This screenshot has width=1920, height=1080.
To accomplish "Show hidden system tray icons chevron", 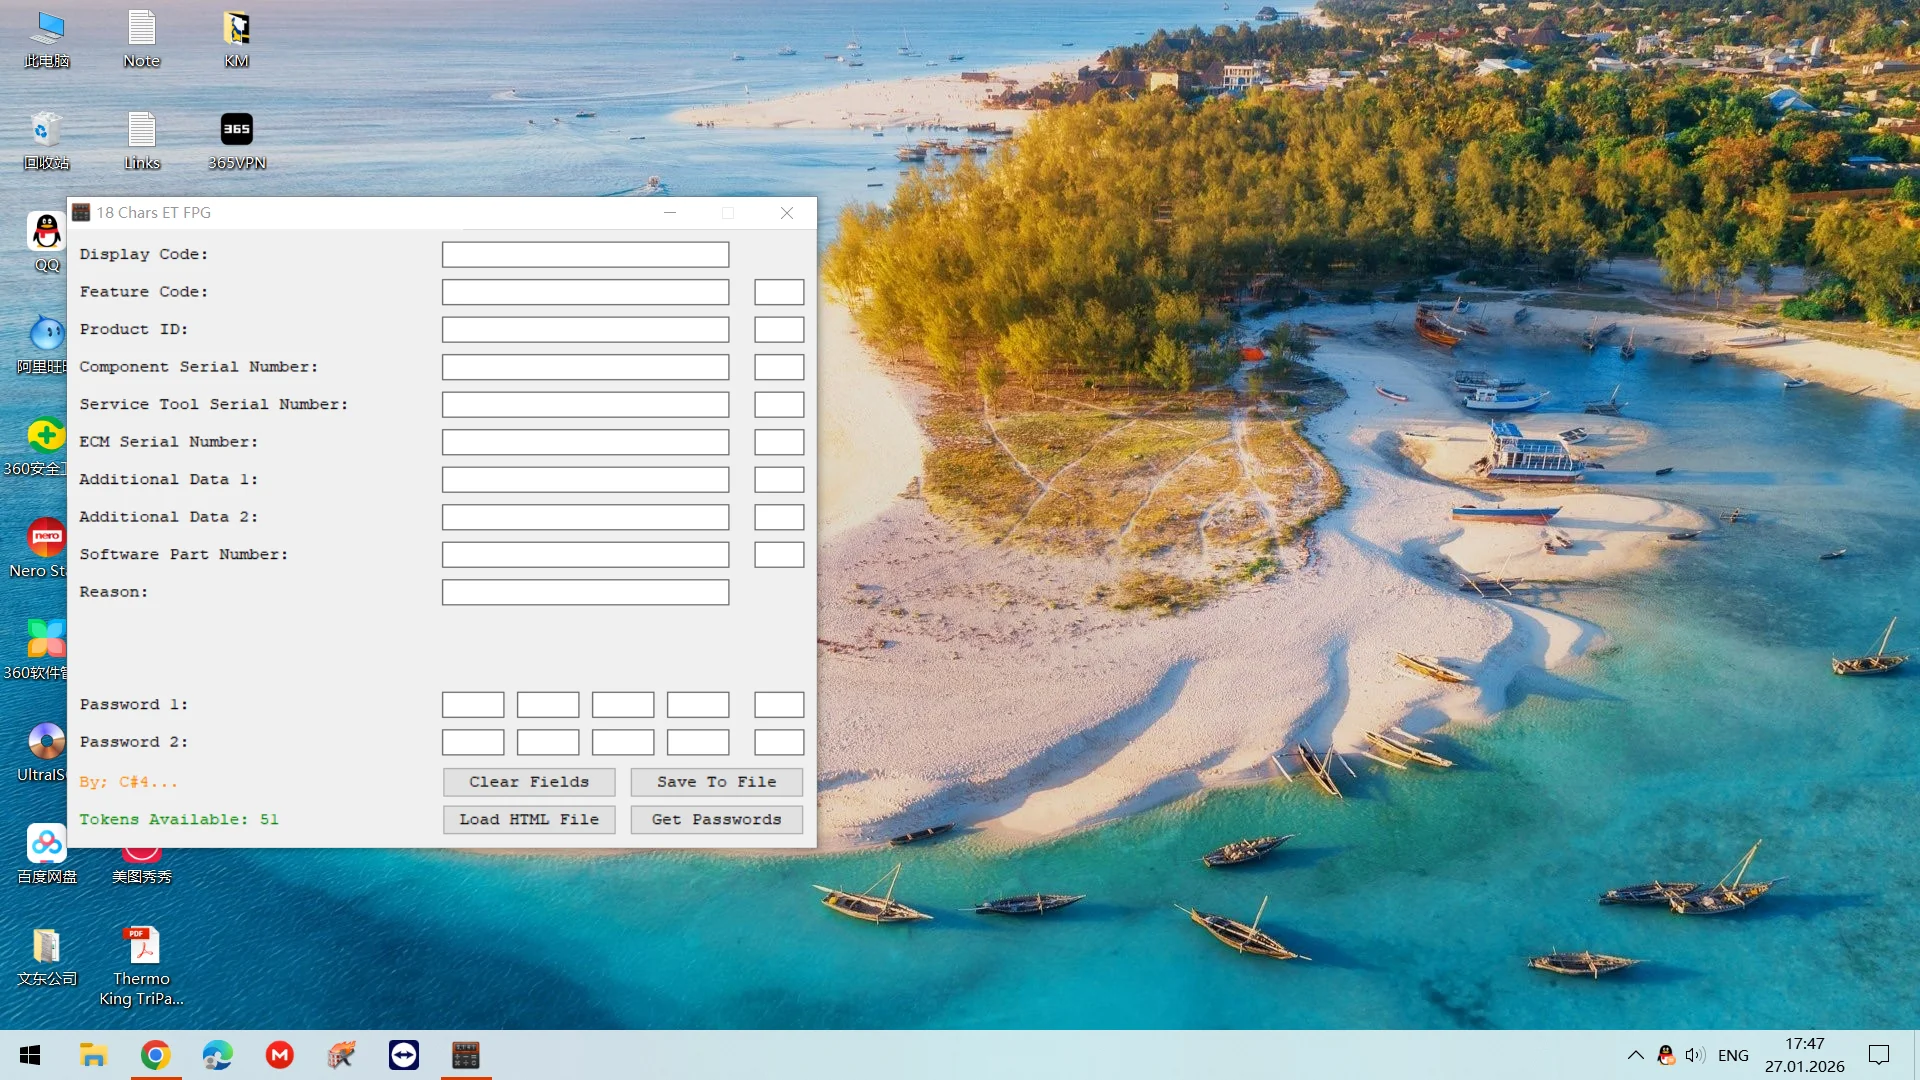I will pos(1636,1055).
